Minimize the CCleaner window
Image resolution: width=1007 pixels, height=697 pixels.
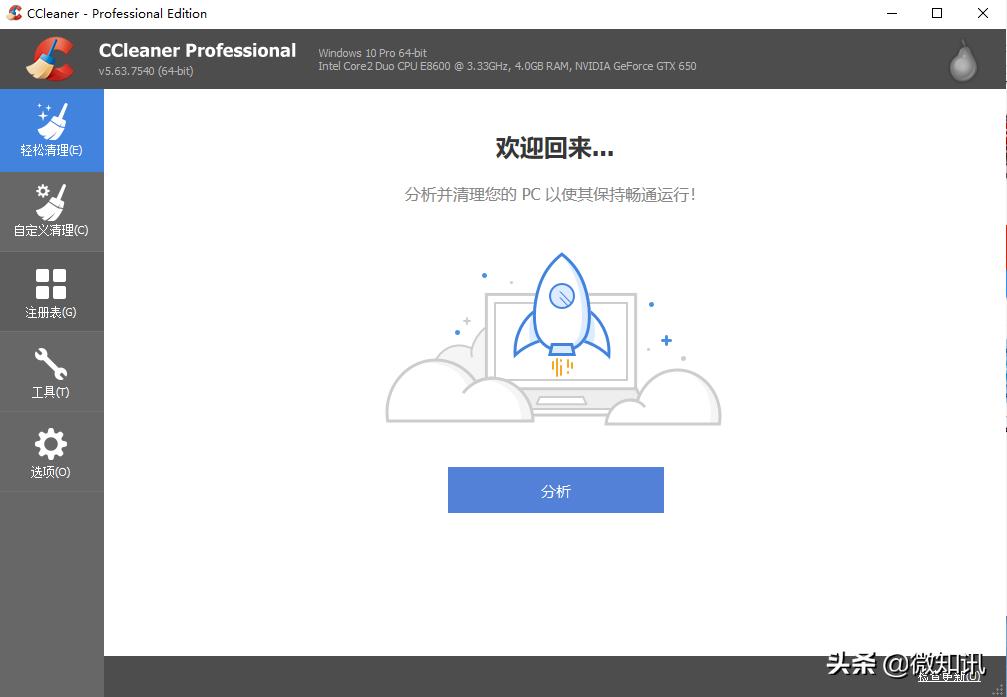891,13
